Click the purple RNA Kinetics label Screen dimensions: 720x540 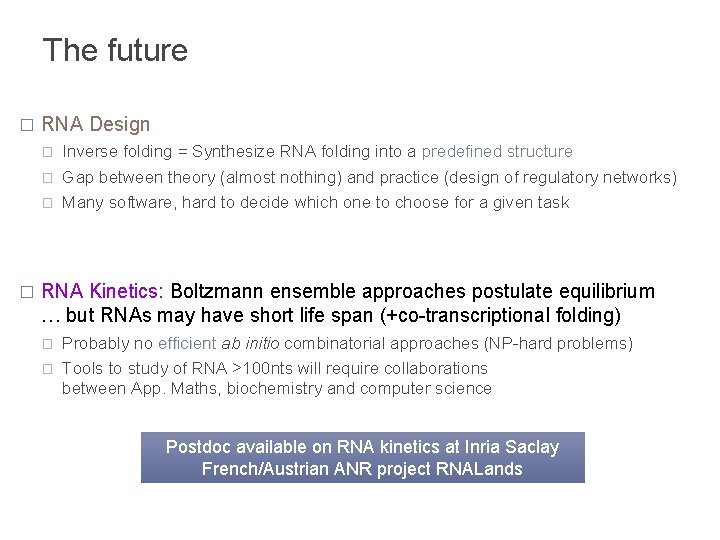(x=103, y=292)
